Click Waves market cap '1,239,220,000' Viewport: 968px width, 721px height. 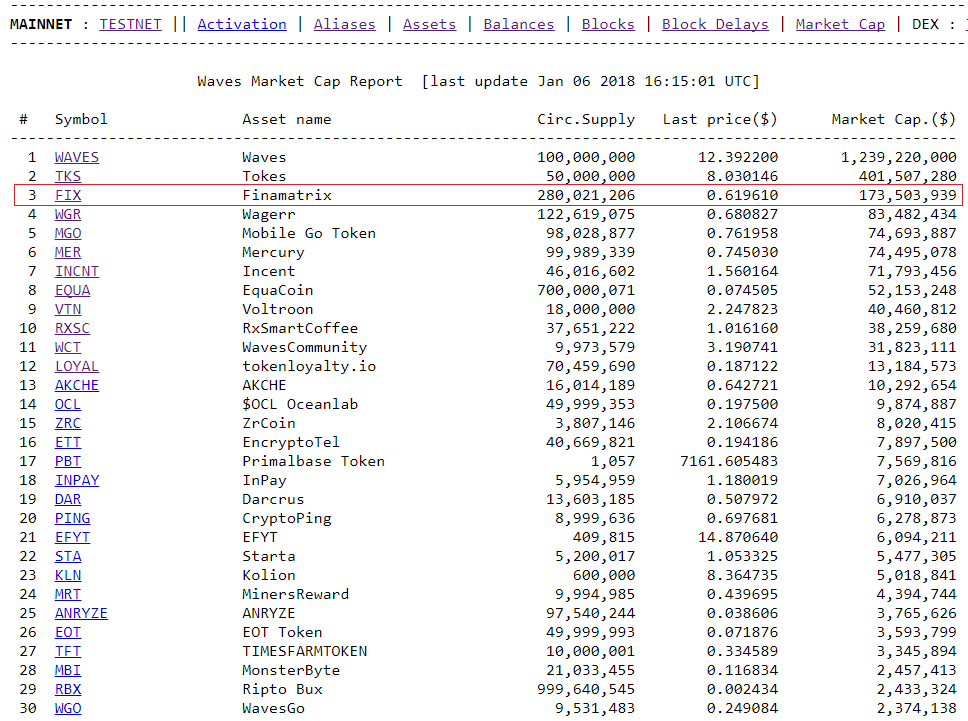(898, 157)
